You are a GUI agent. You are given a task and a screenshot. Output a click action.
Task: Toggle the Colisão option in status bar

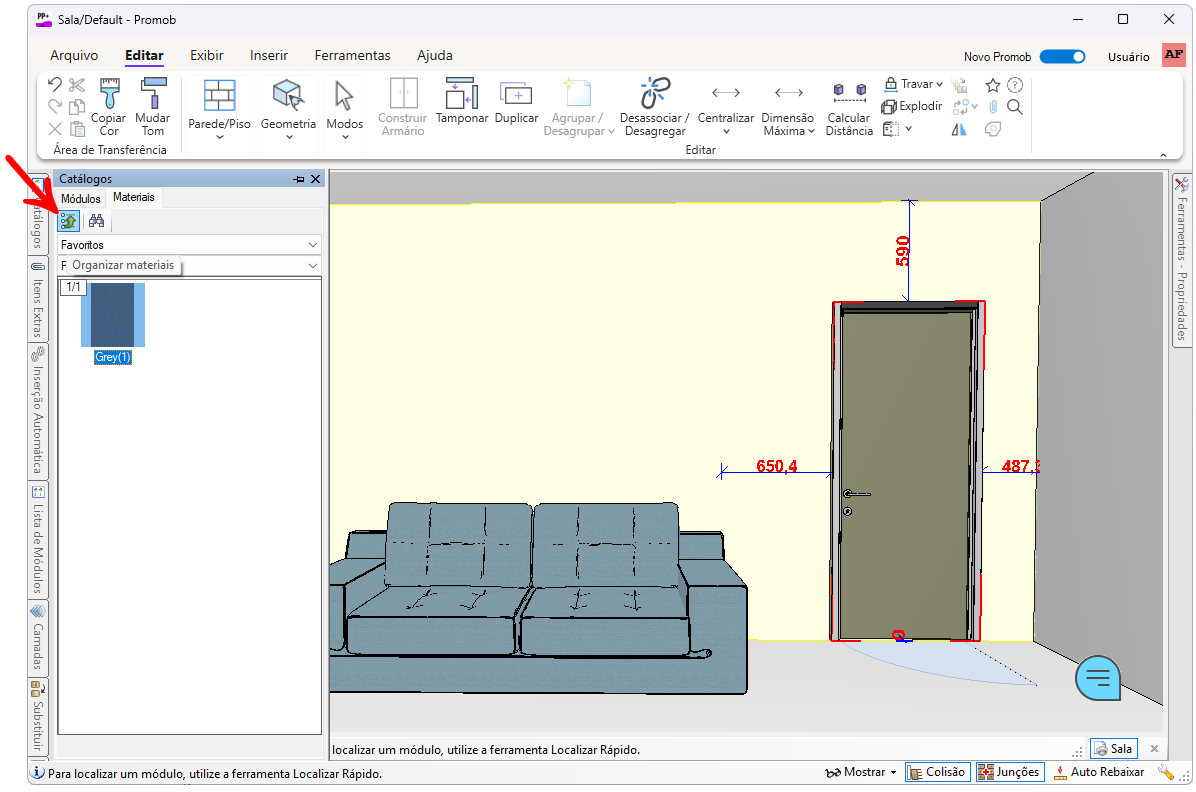[x=937, y=772]
